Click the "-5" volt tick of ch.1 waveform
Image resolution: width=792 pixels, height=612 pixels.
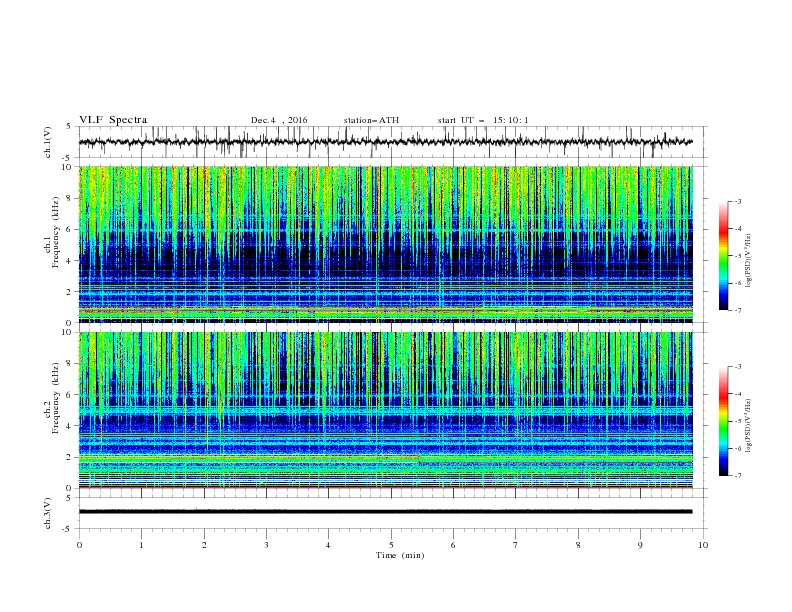pyautogui.click(x=68, y=158)
